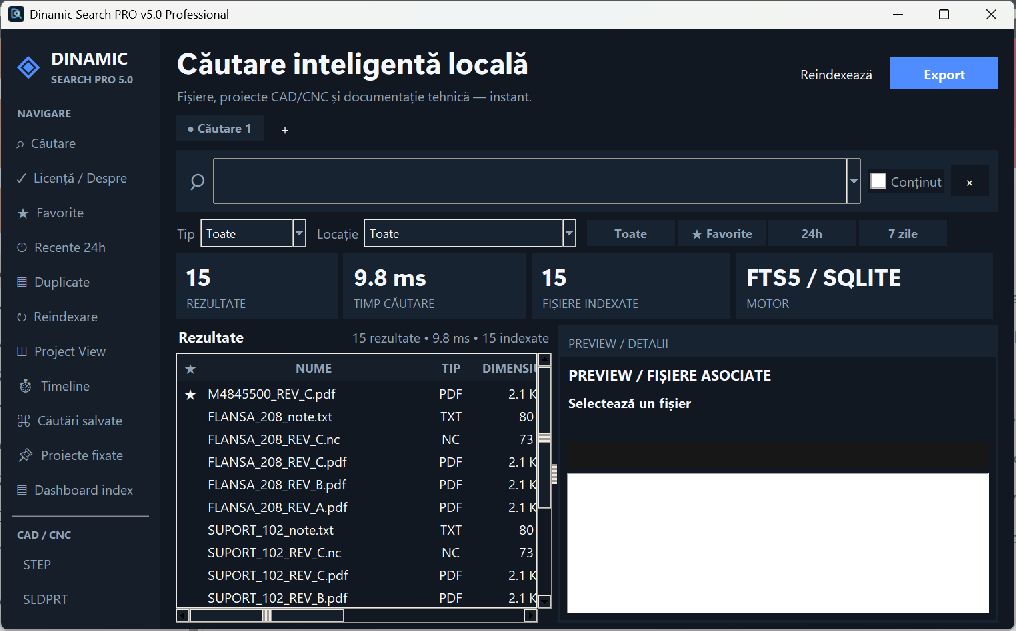The width and height of the screenshot is (1016, 631).
Task: Click the ★ Favorite quick filter button
Action: click(x=722, y=234)
